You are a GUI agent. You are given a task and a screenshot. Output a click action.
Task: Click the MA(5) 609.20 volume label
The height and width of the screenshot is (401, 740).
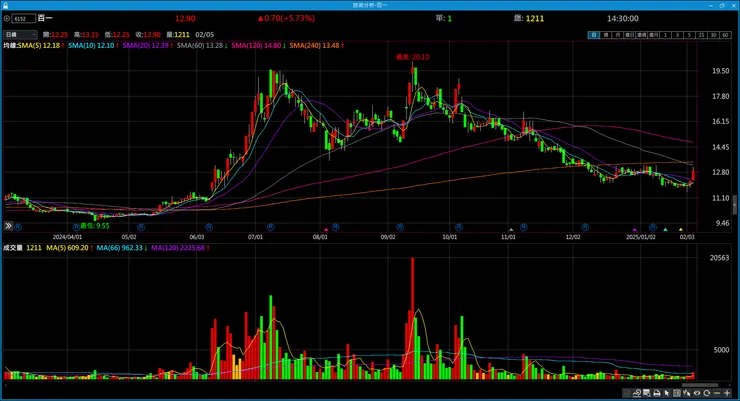[x=69, y=248]
